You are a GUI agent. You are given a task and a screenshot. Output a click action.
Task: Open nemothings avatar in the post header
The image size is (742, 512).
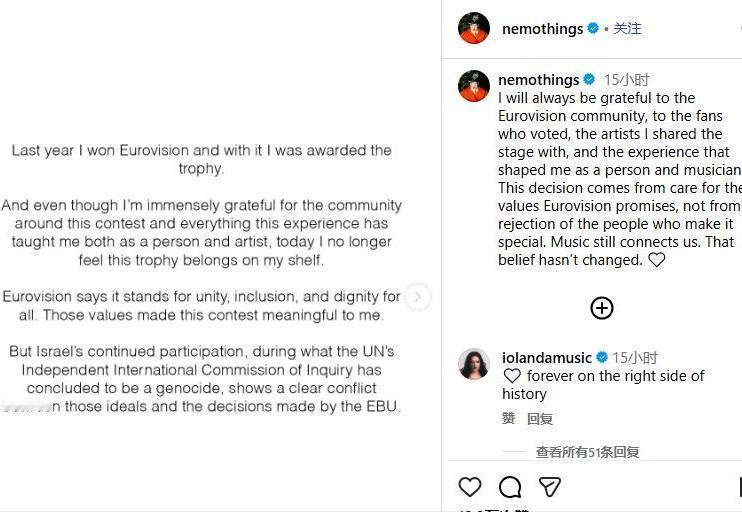(474, 28)
